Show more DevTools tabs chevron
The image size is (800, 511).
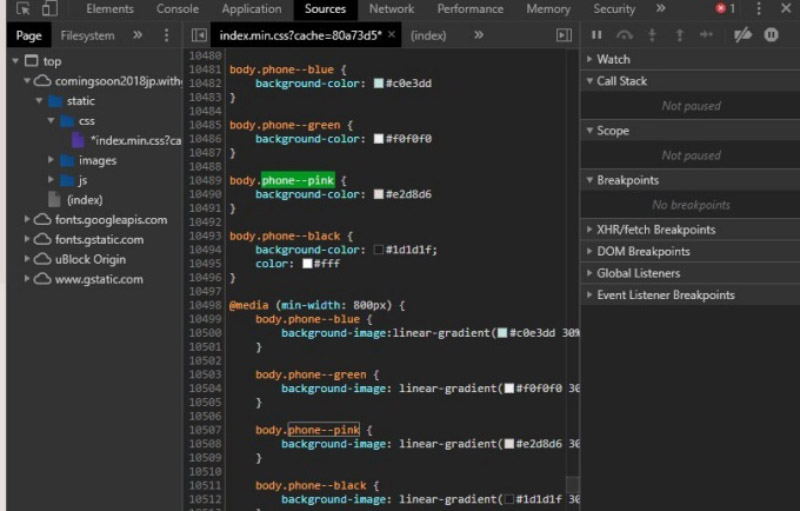[x=661, y=9]
